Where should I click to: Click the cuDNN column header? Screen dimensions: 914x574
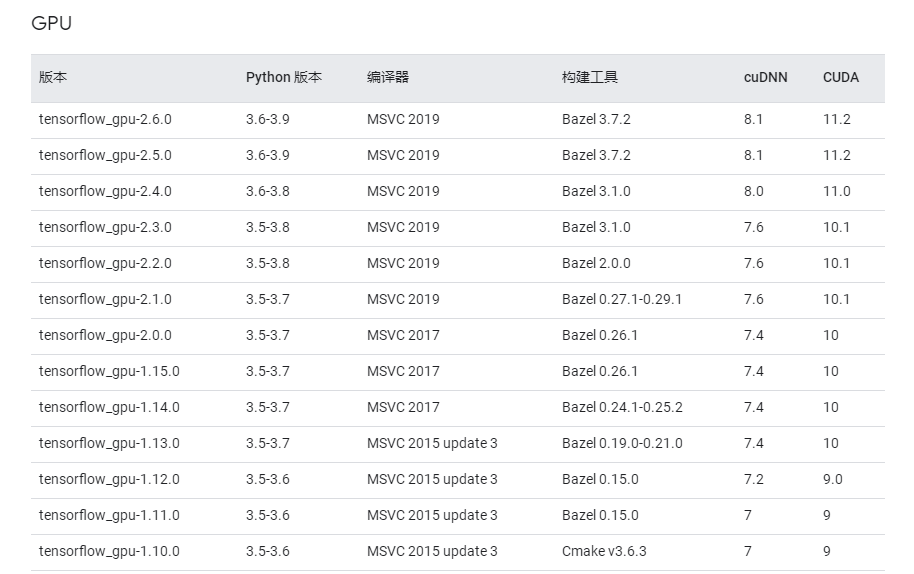[x=765, y=78]
